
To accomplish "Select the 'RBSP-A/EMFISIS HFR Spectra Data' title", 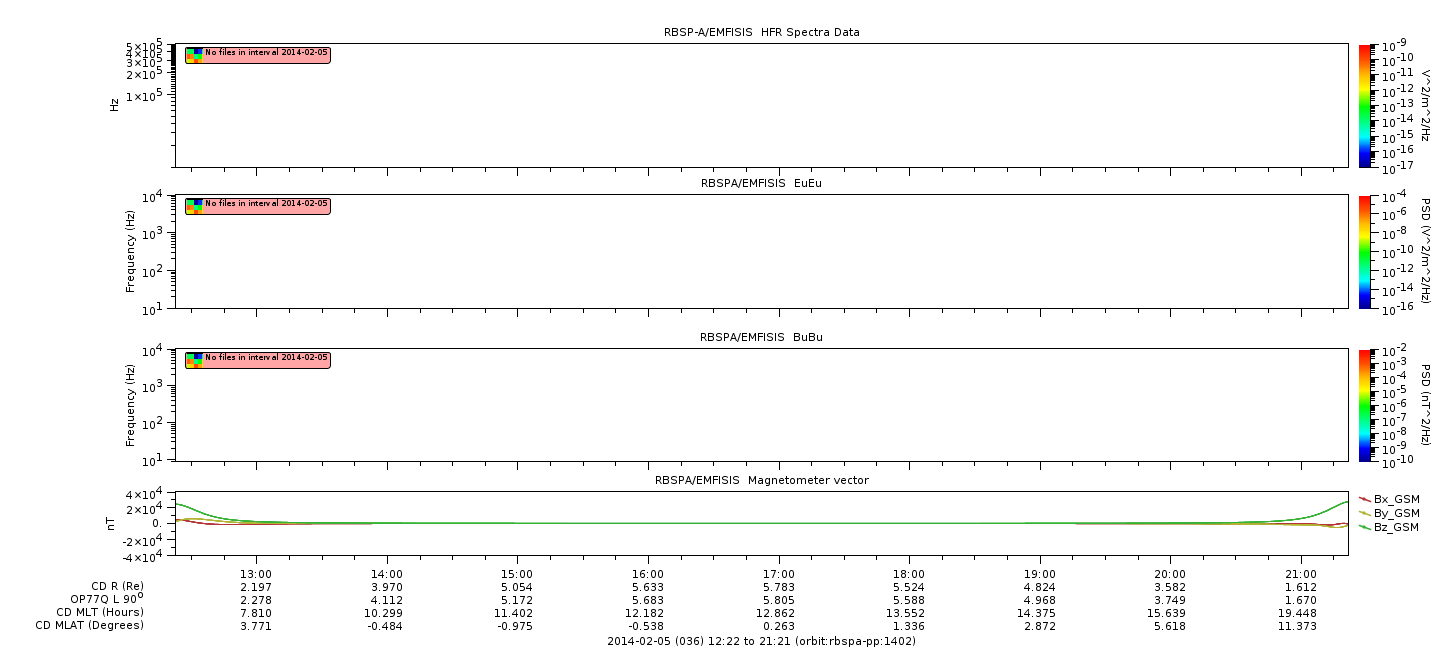I will pos(761,32).
